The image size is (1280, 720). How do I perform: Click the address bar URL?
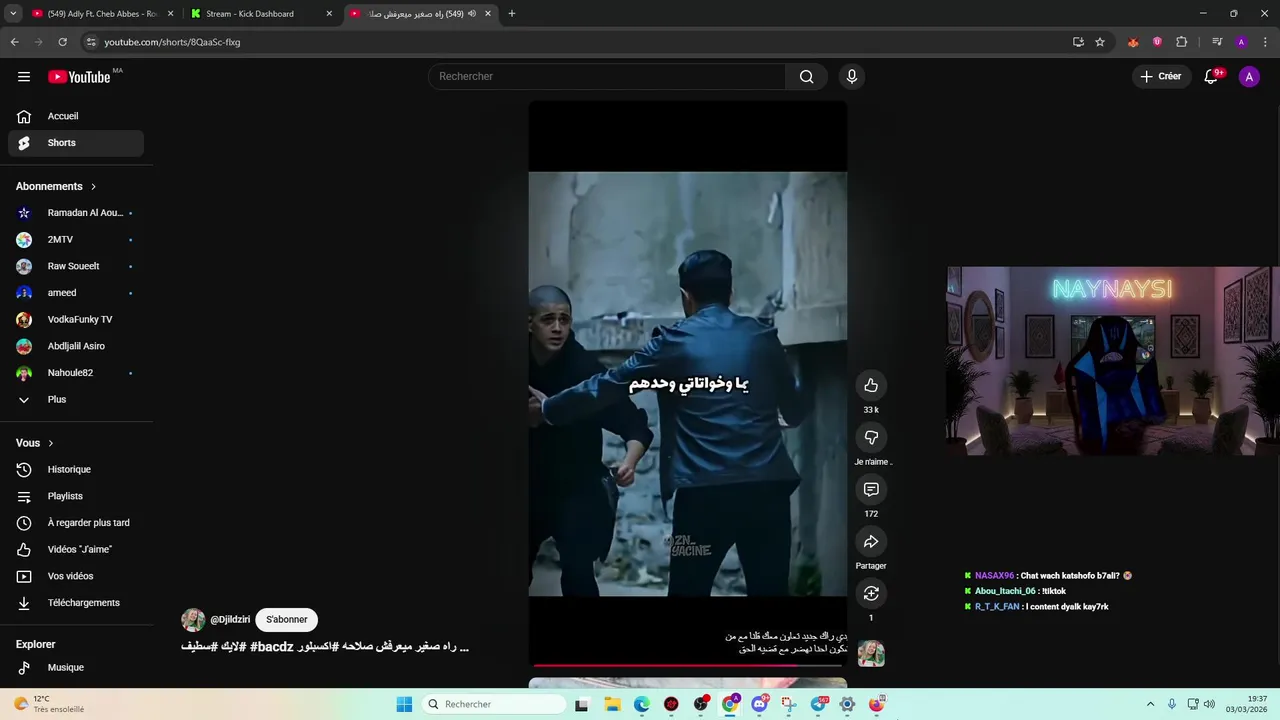172,42
